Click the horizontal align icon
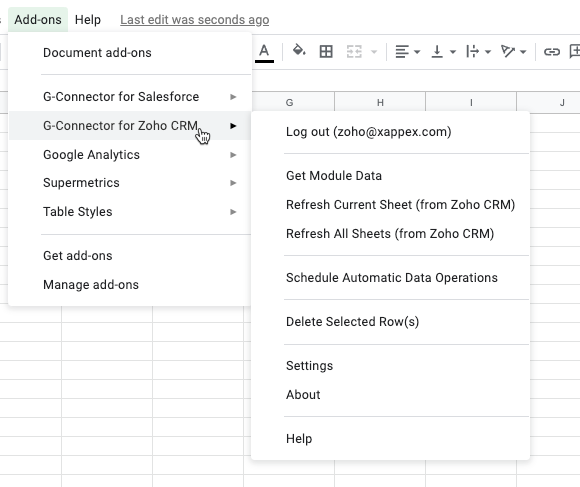Screen dimensions: 580x487 (x=402, y=52)
